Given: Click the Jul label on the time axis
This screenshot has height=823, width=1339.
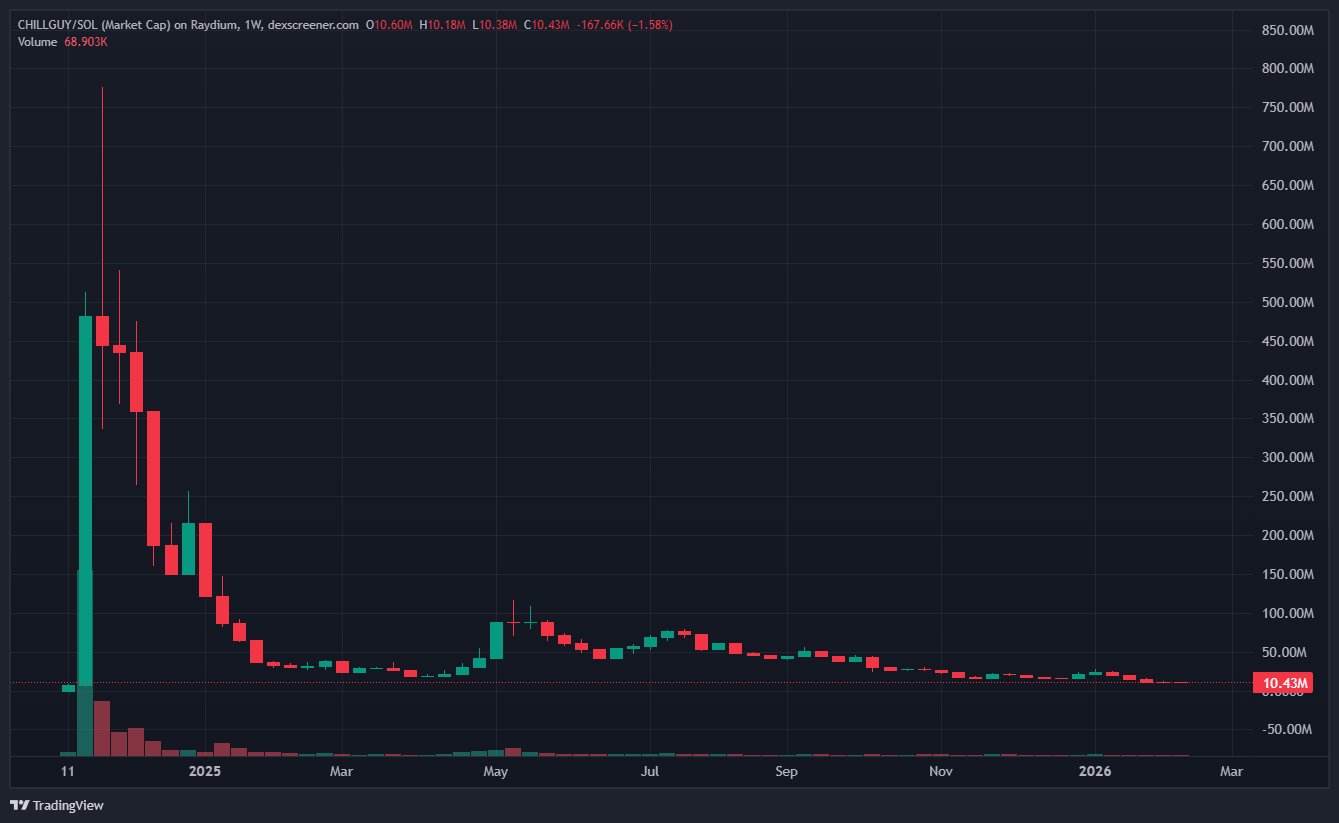Looking at the screenshot, I should [650, 772].
